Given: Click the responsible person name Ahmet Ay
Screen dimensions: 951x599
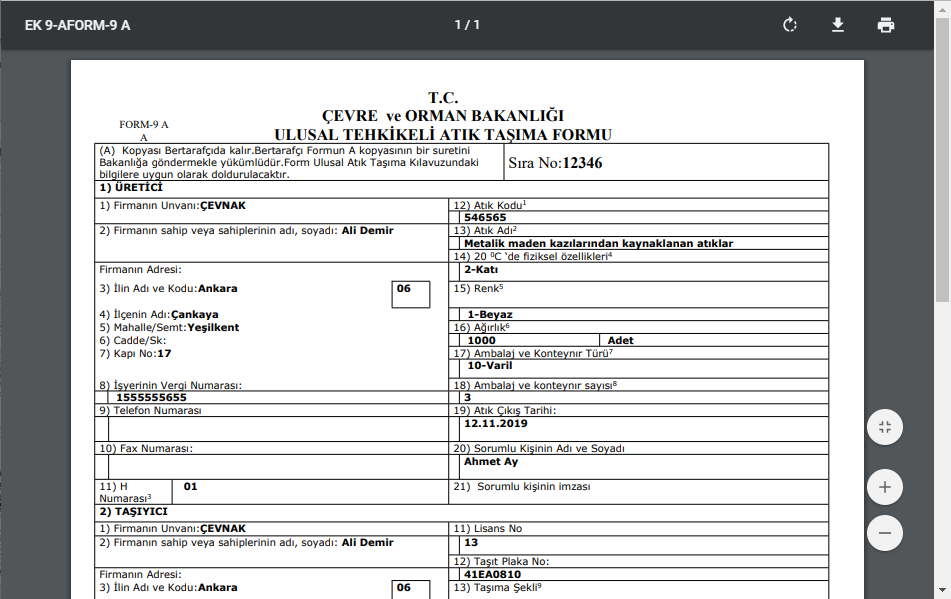Looking at the screenshot, I should (x=491, y=462).
